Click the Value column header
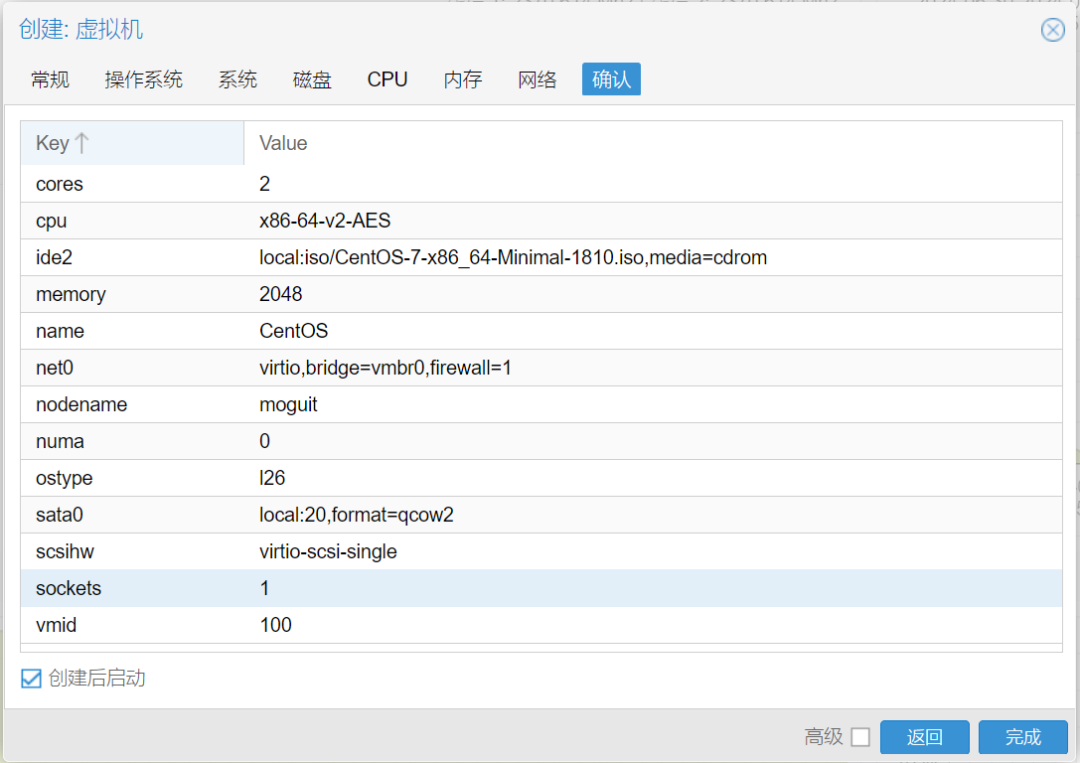Screen dimensions: 1080x763 pyautogui.click(x=653, y=143)
